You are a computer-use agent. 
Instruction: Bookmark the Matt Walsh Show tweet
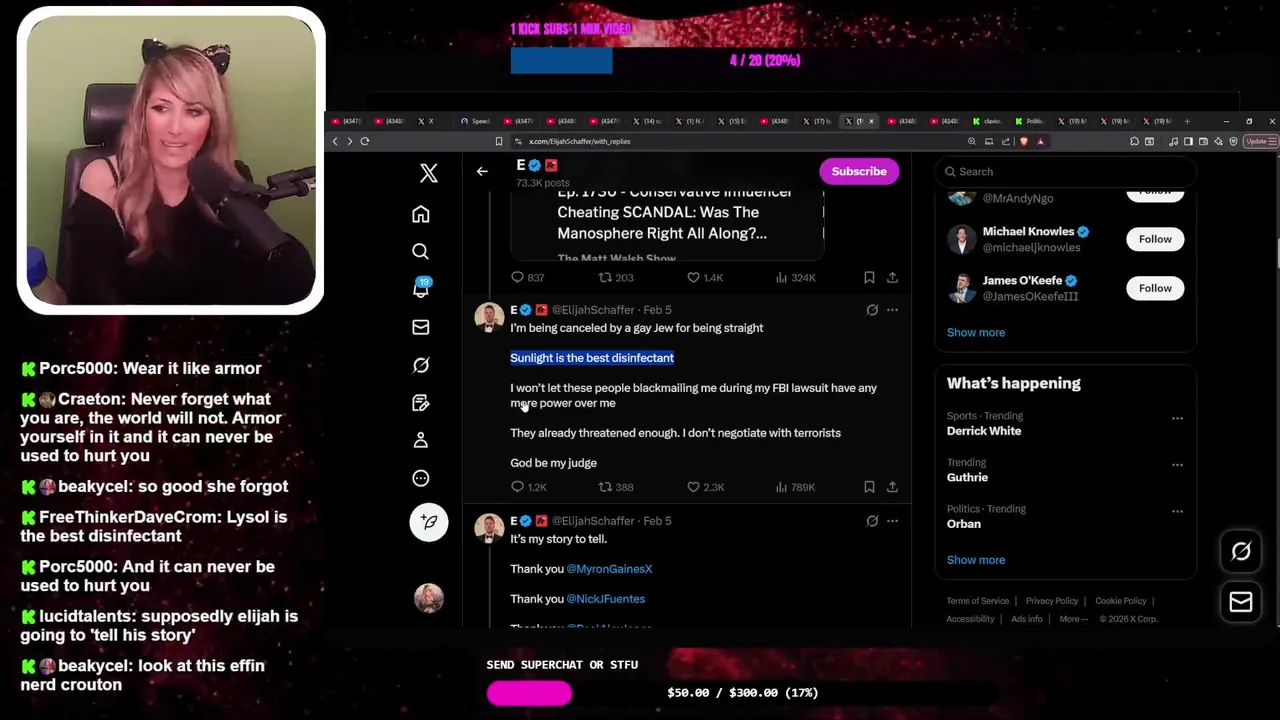coord(869,277)
